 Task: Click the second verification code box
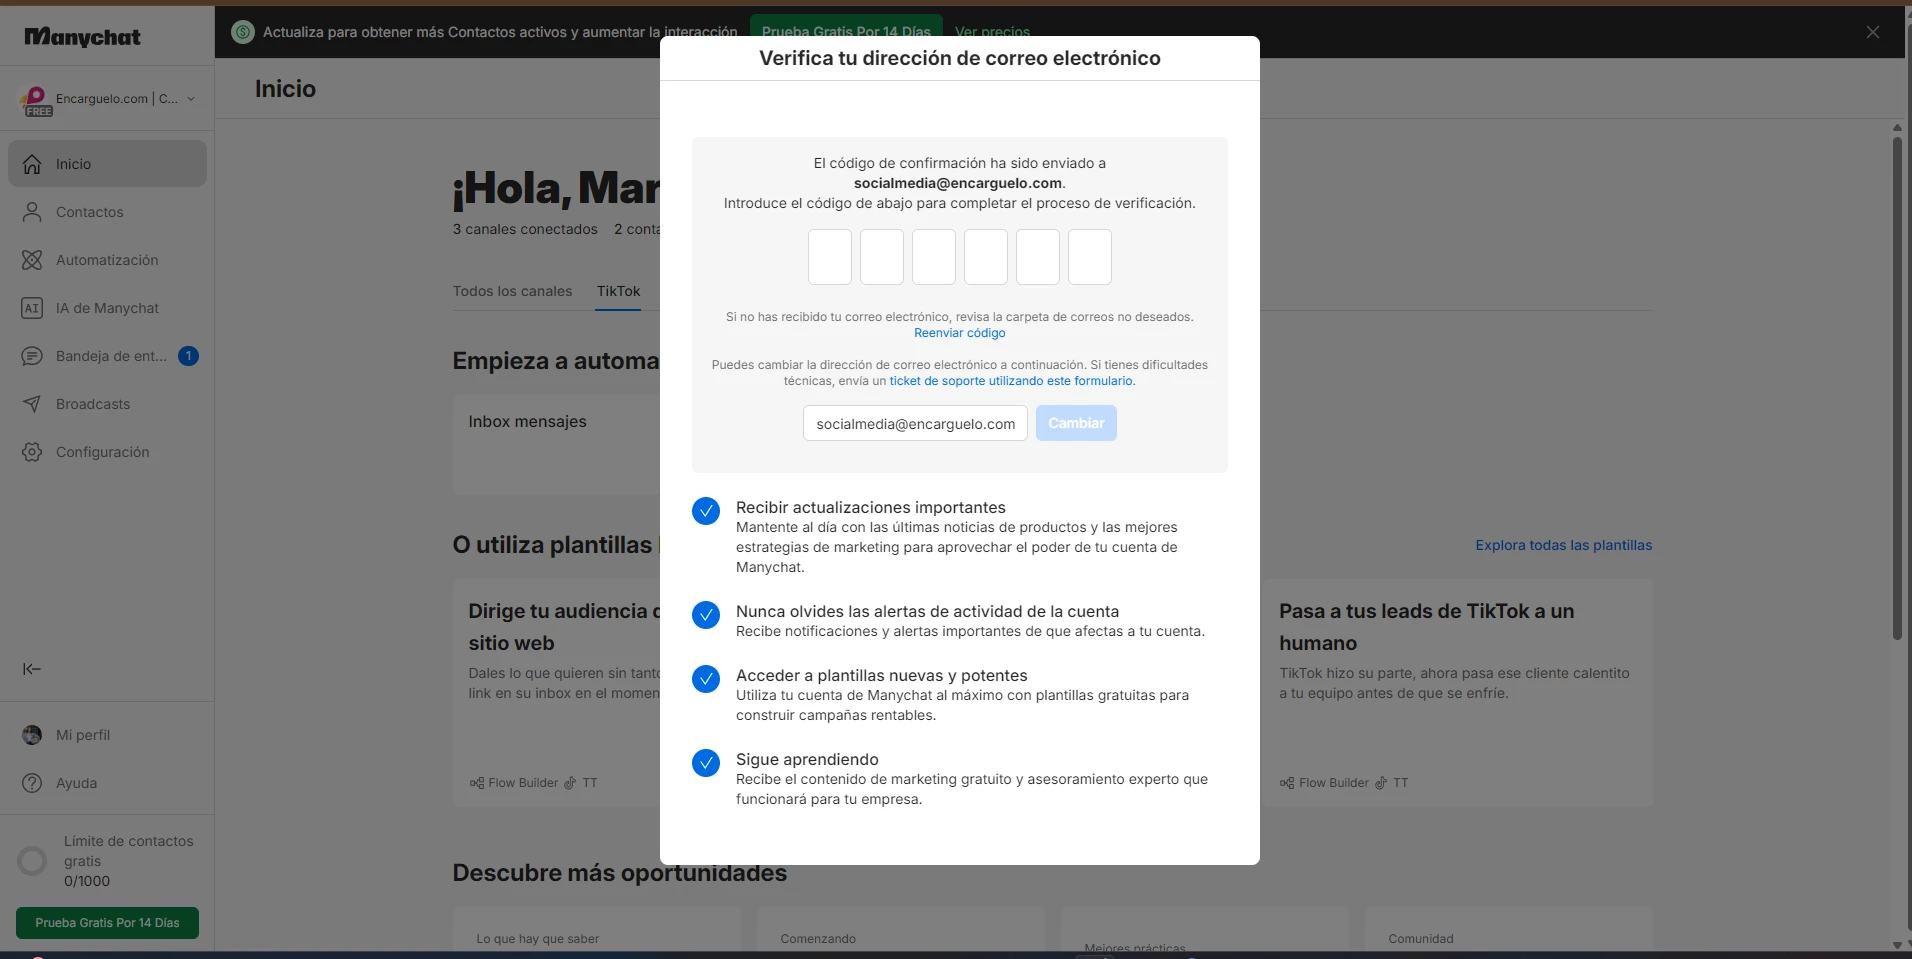point(882,257)
